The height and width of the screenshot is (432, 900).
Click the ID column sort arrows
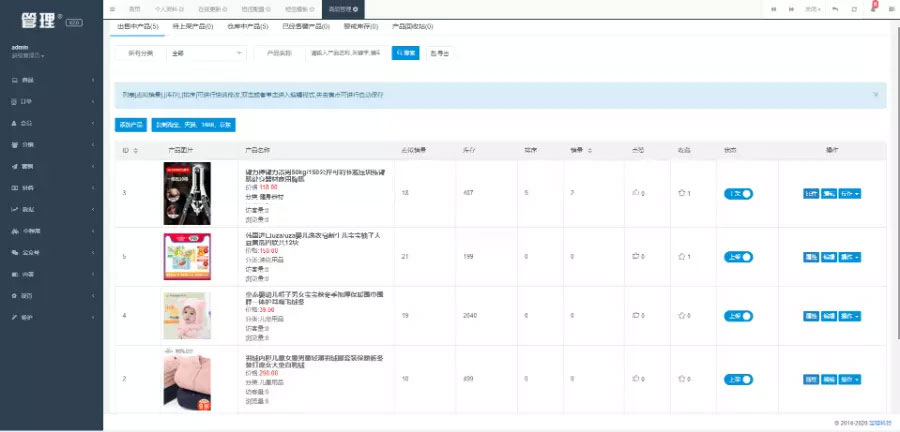(x=134, y=150)
